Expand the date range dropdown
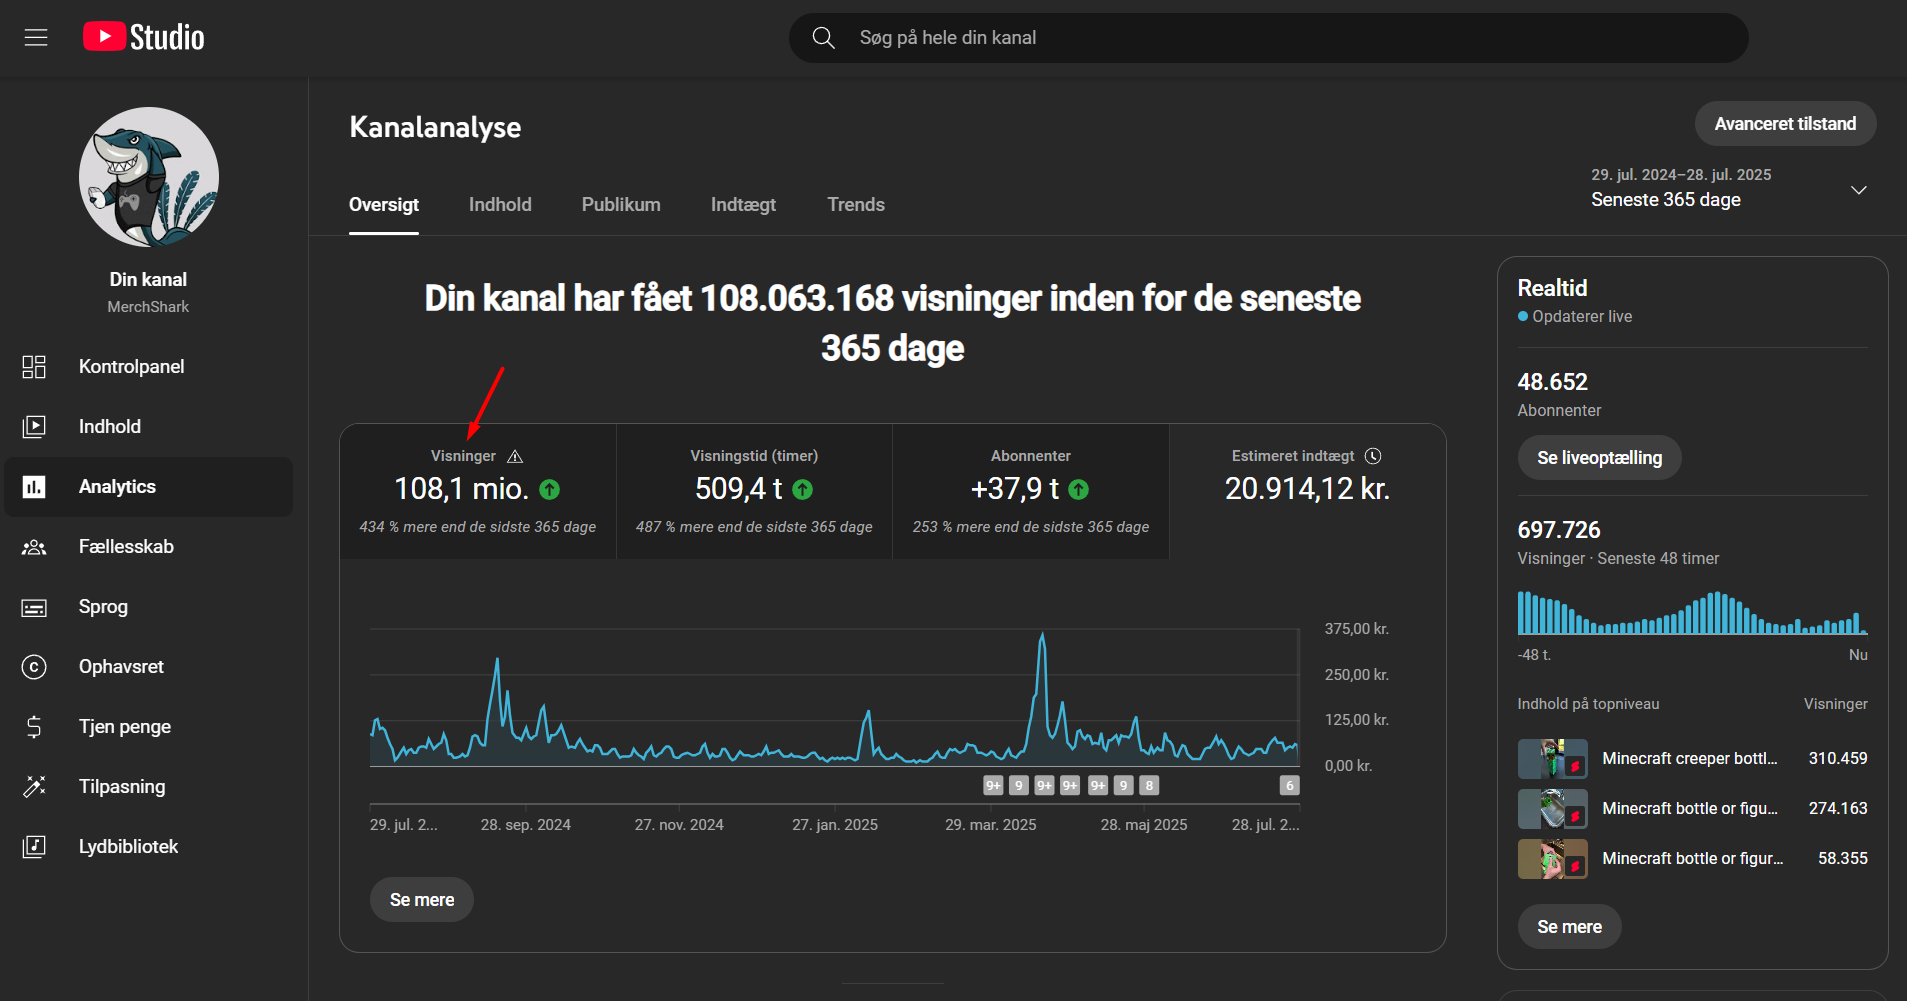The width and height of the screenshot is (1907, 1001). [1858, 189]
